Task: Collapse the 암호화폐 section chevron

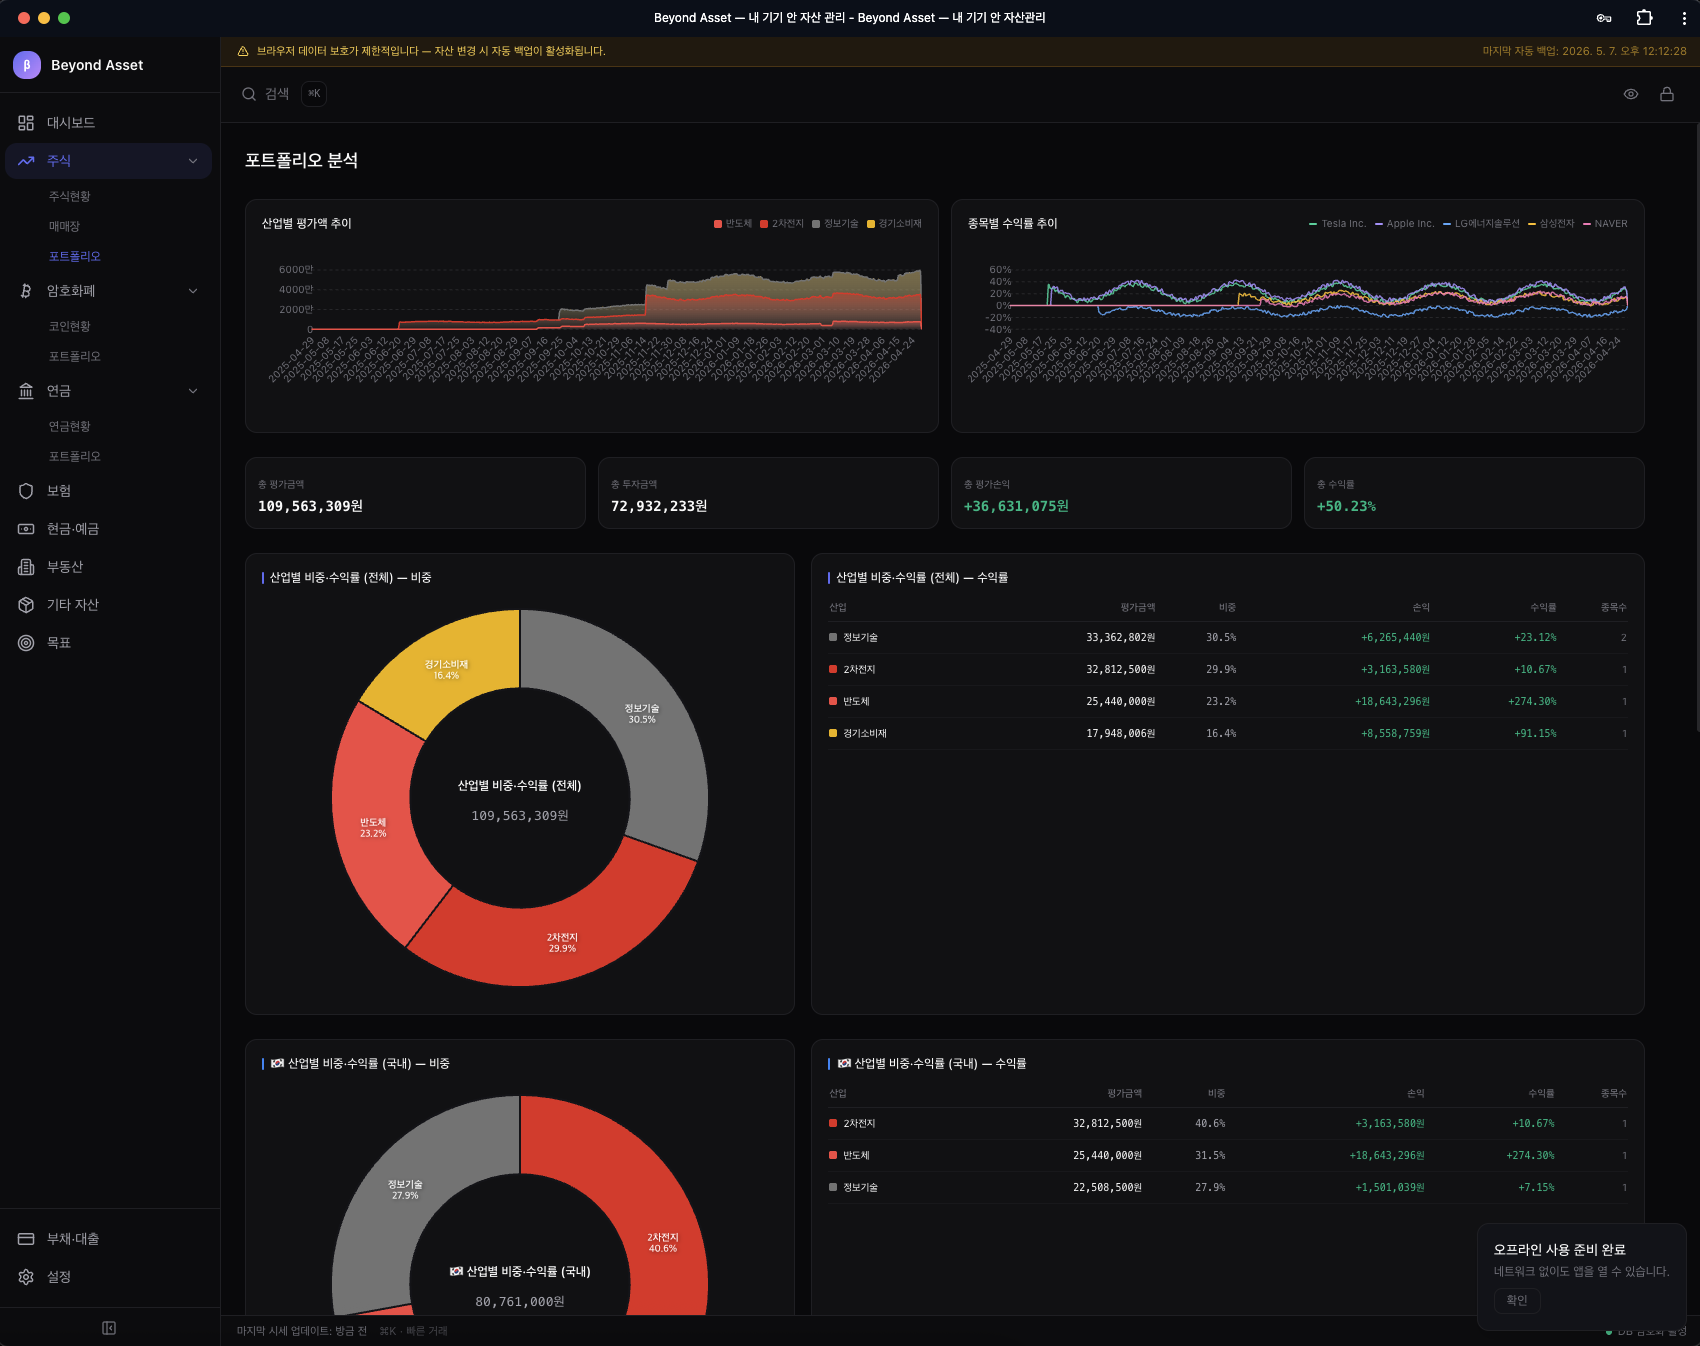Action: (193, 291)
